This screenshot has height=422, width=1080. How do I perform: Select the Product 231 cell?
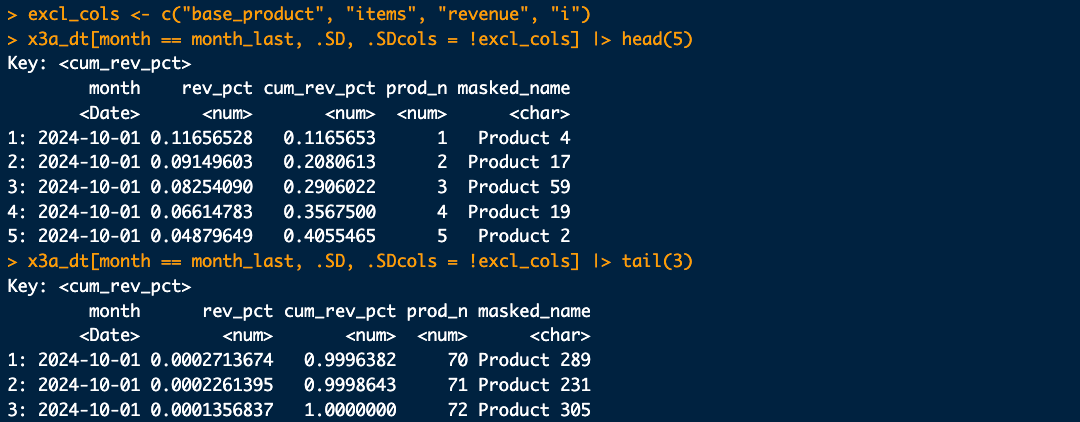pos(534,385)
